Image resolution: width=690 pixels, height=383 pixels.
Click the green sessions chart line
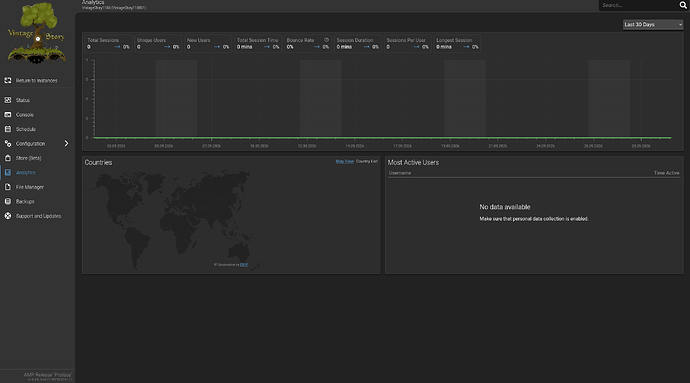coord(382,138)
